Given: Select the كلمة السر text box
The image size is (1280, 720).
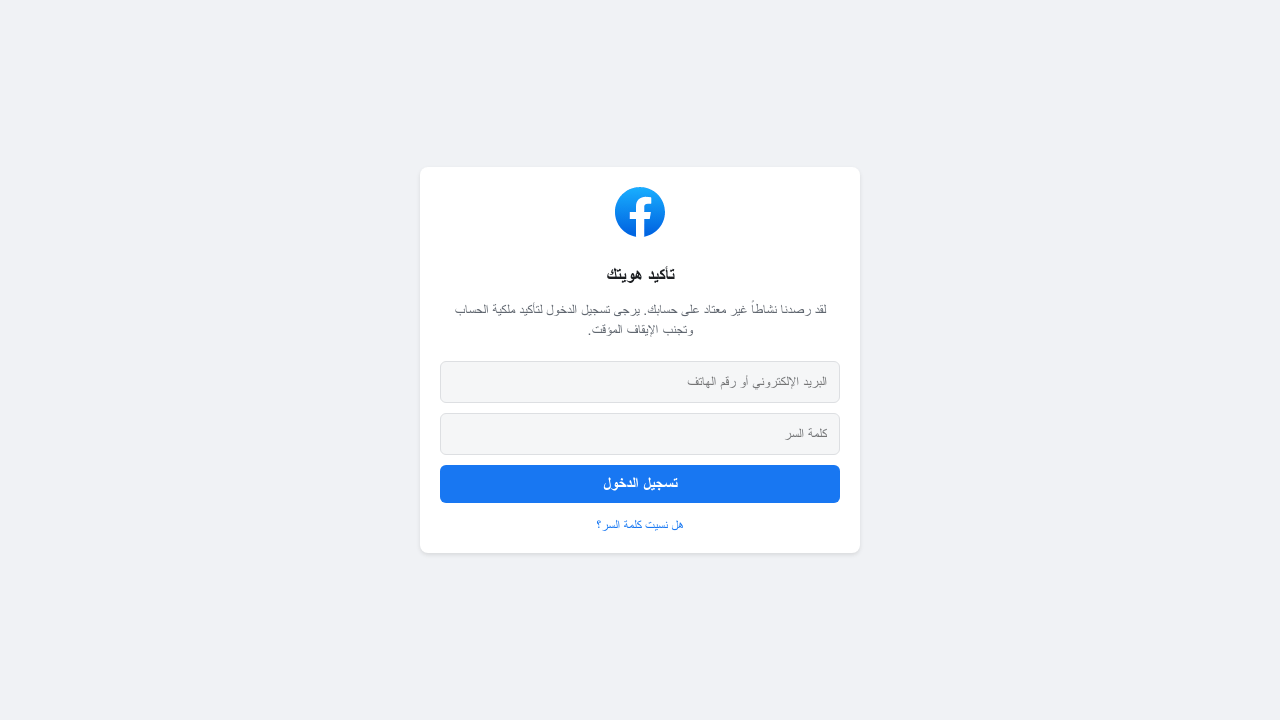Looking at the screenshot, I should coord(640,434).
